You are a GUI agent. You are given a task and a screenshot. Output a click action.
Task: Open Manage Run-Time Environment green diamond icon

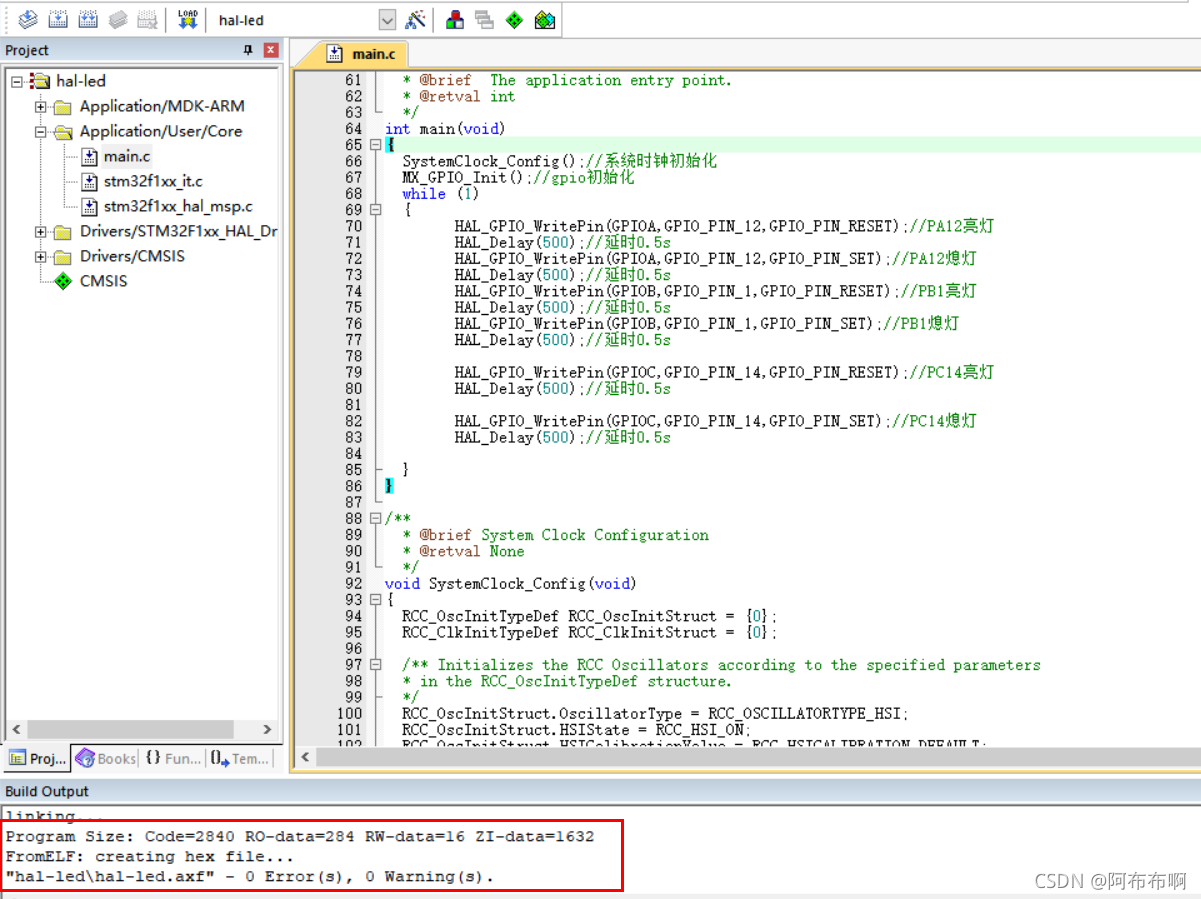(x=514, y=19)
